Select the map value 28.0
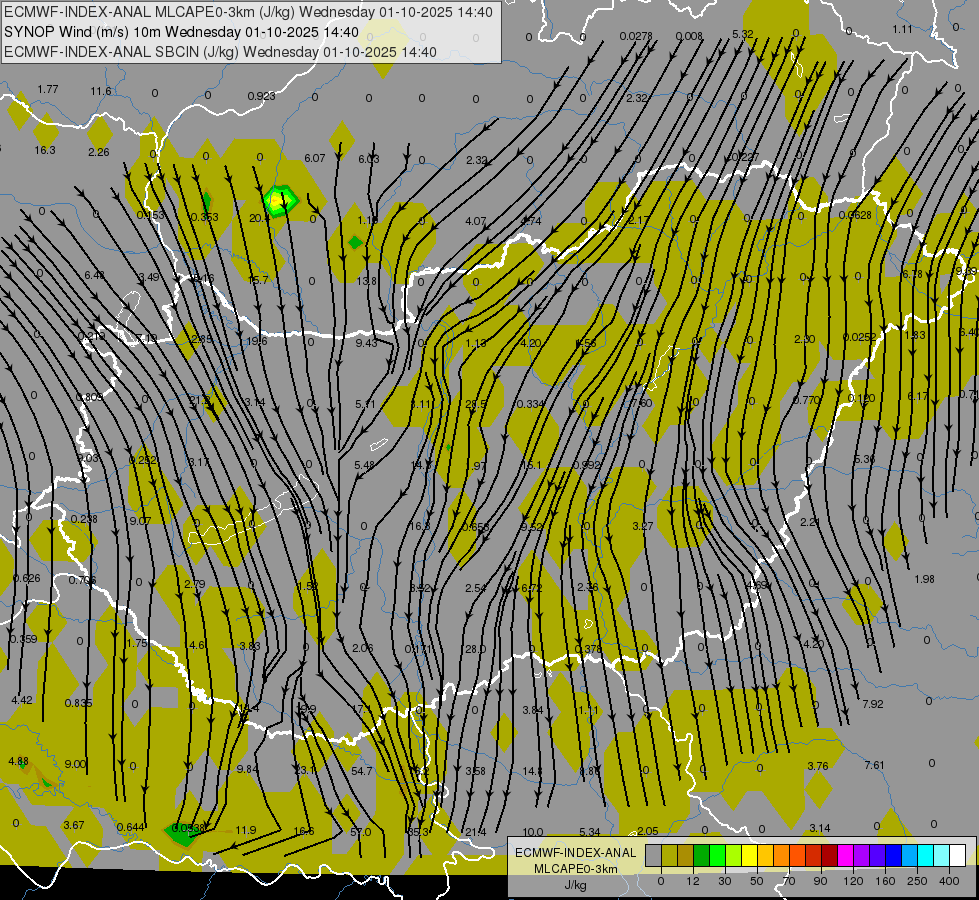 pyautogui.click(x=475, y=649)
